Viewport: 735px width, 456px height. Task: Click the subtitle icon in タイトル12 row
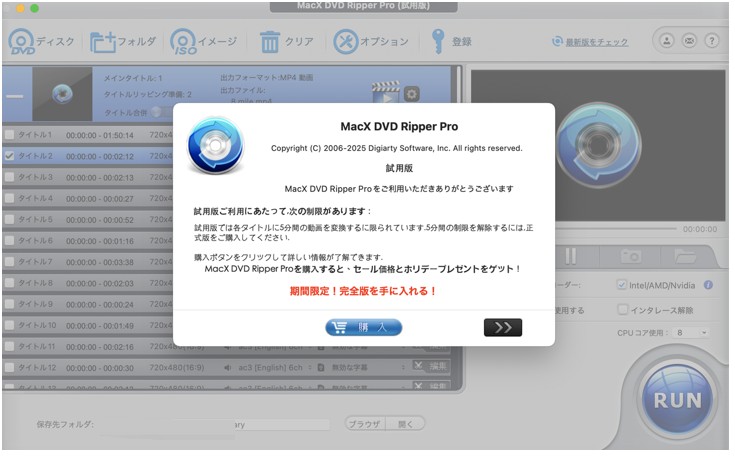(321, 368)
